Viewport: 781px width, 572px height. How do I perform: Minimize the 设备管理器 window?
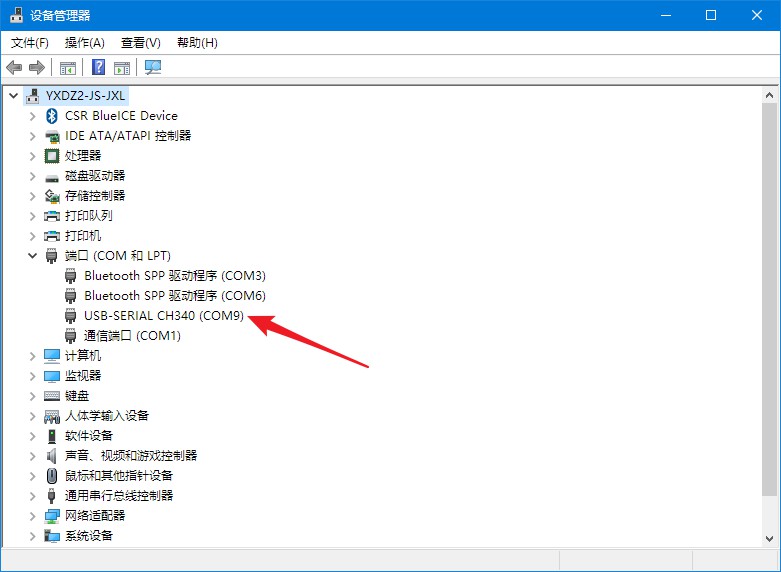[666, 15]
